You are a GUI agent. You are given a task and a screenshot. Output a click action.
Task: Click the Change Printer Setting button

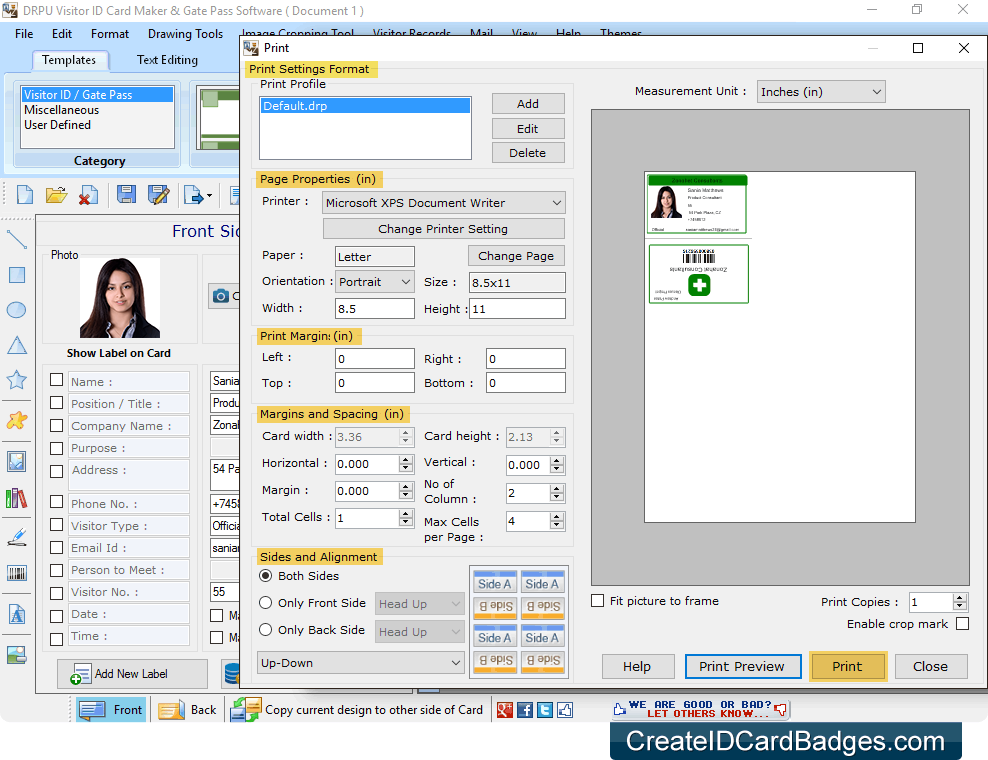coord(444,229)
